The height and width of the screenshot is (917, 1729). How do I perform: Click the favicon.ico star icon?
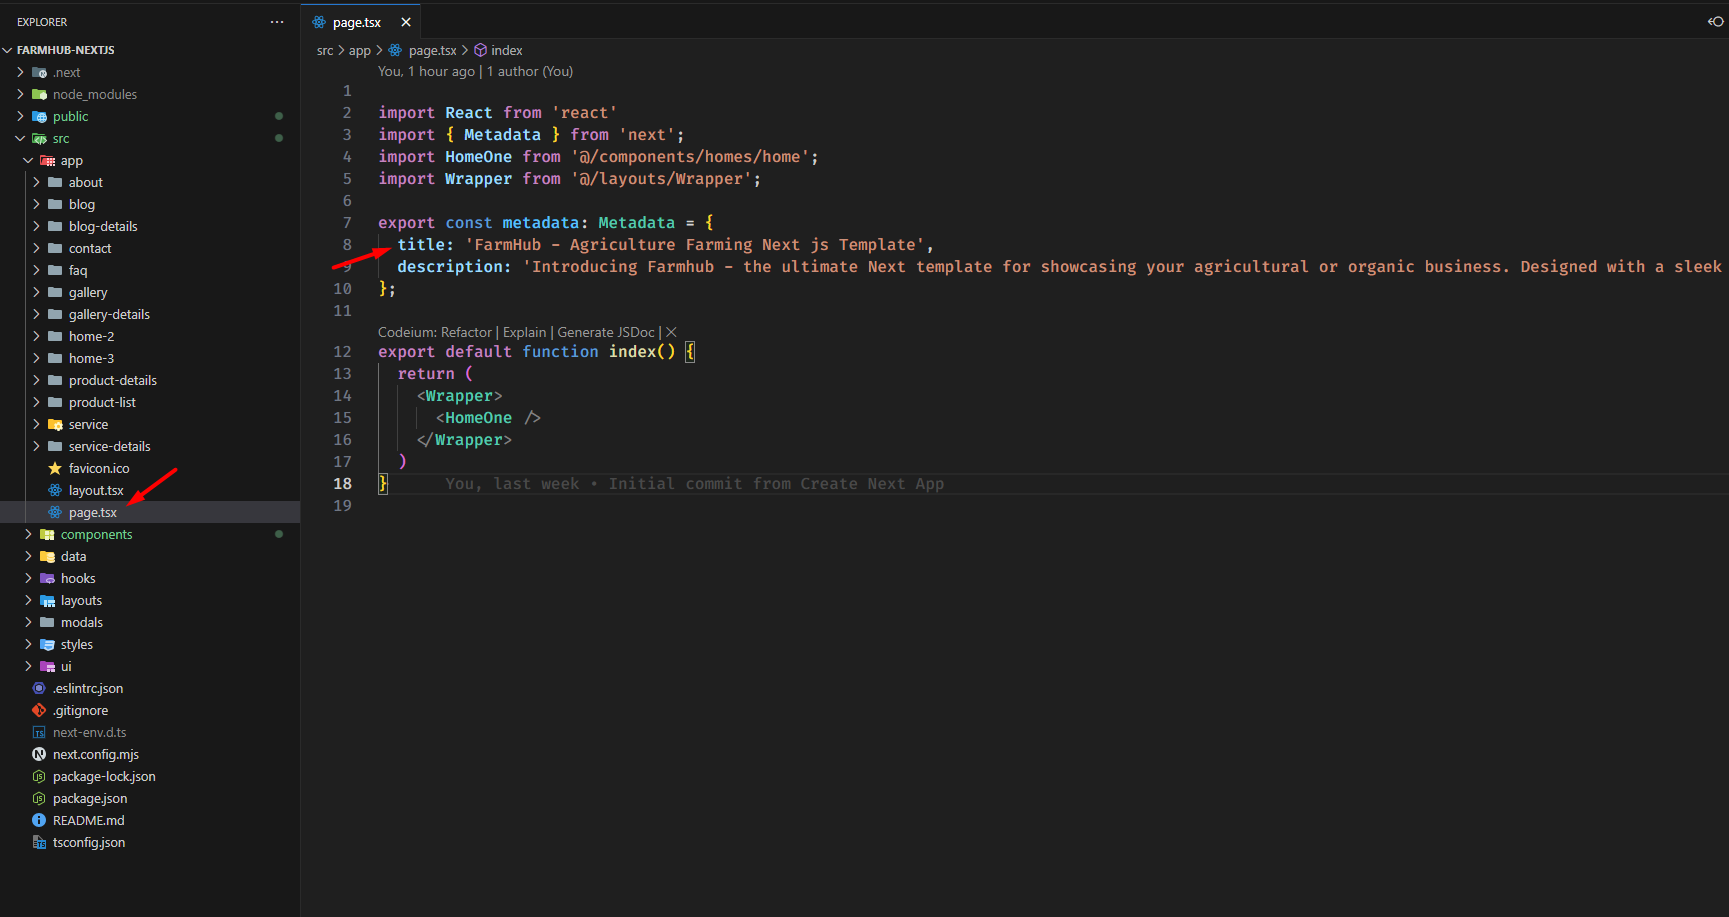(55, 468)
